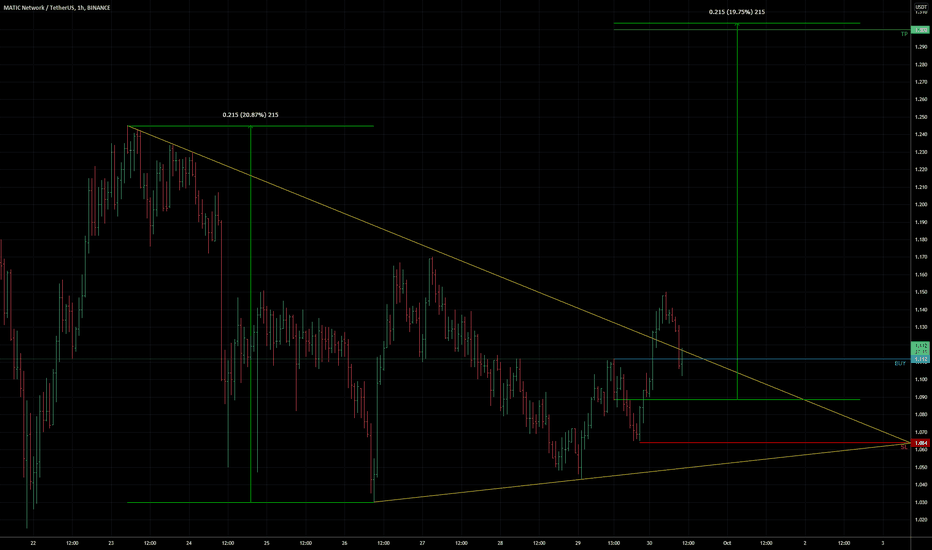The height and width of the screenshot is (550, 932).
Task: Click the 27 date label on the time axis
Action: click(x=422, y=543)
